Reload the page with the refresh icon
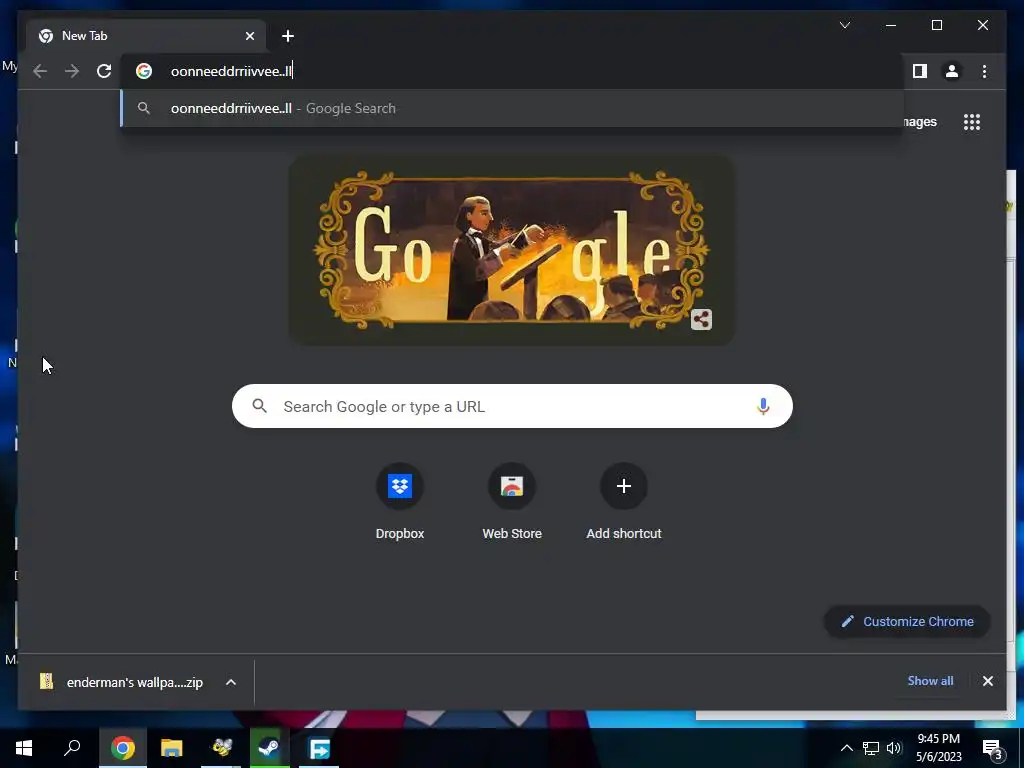The width and height of the screenshot is (1024, 768). [104, 71]
